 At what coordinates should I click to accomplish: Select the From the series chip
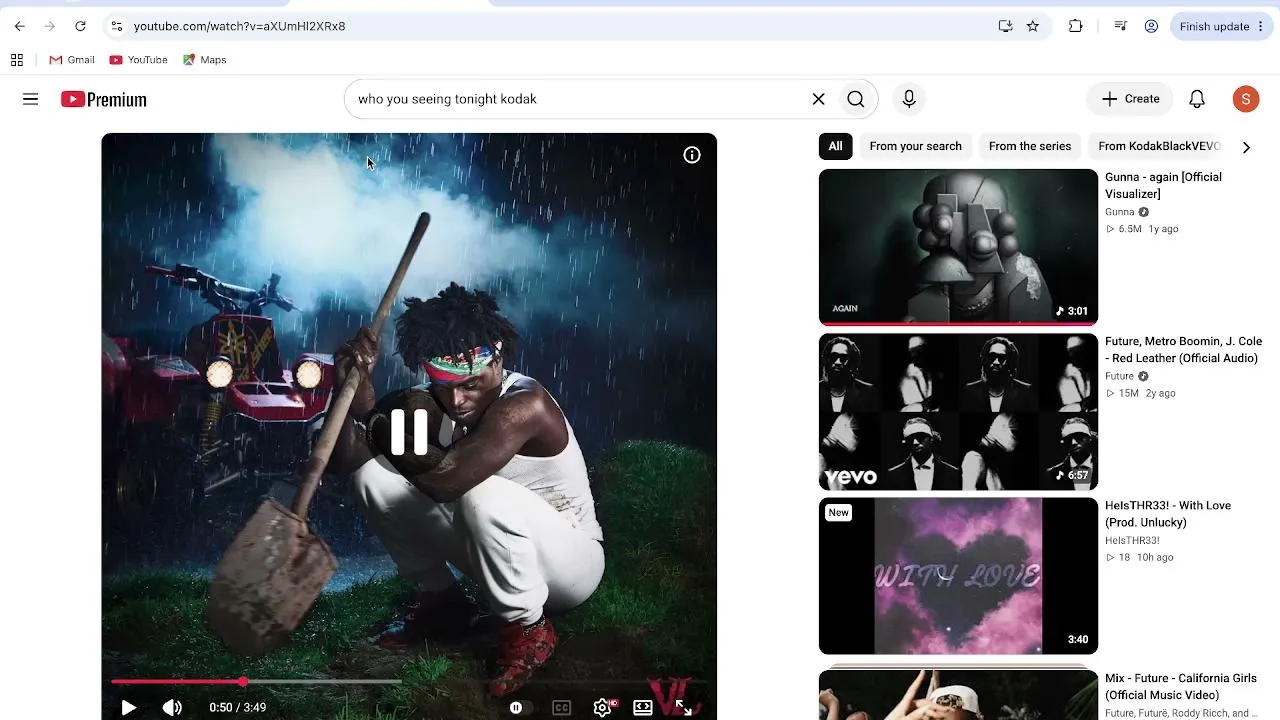1030,146
